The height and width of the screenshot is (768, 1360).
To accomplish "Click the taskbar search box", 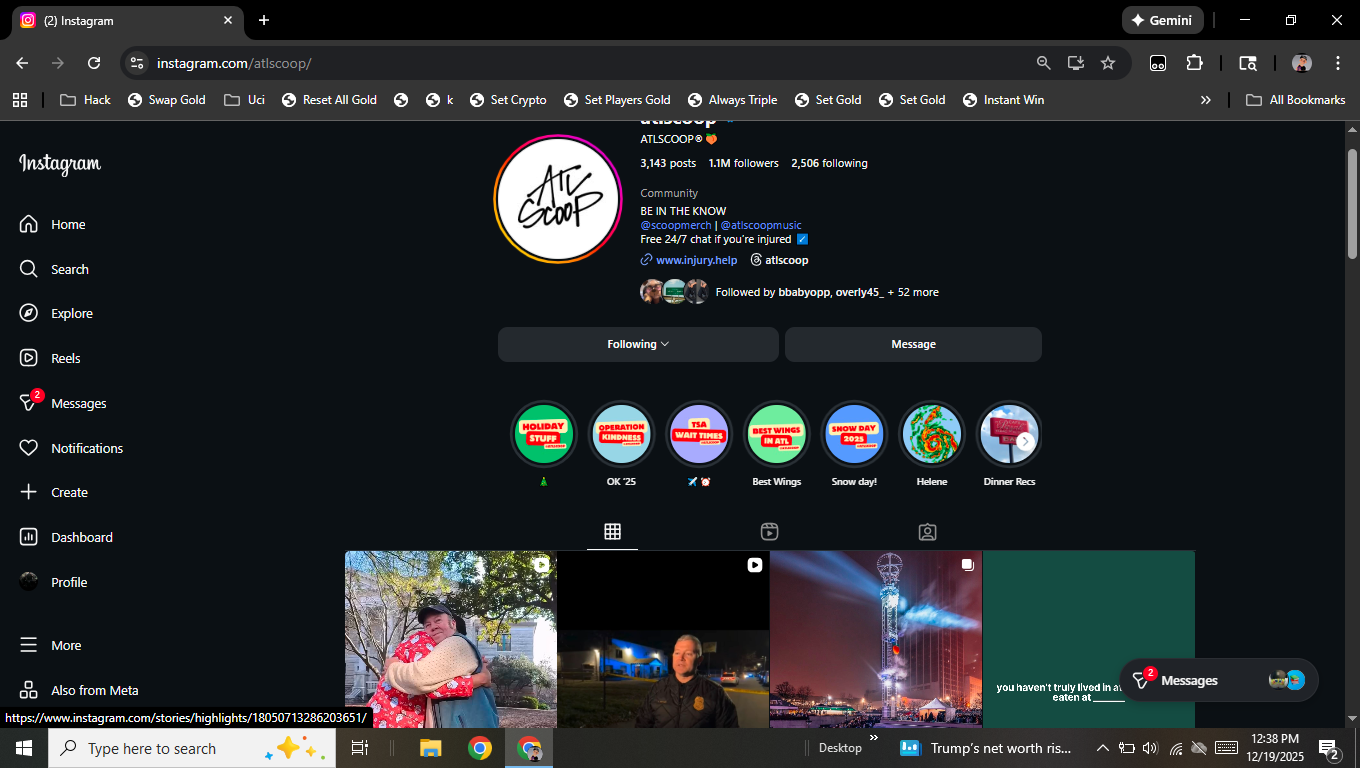I will [x=192, y=748].
